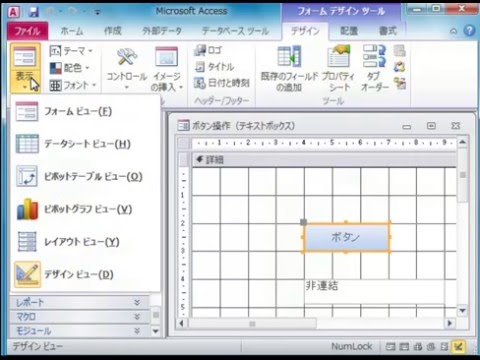Click form horizontal scroll right arrow
This screenshot has height=360, width=480.
click(450, 323)
